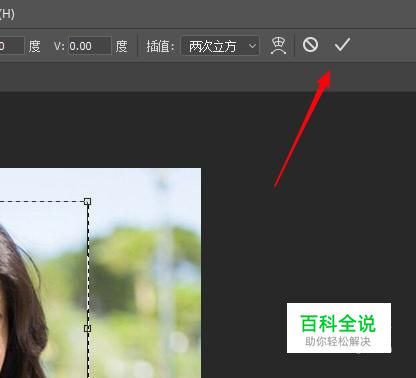Open the 插值 interpolation dropdown
416x378 pixels.
click(x=220, y=46)
